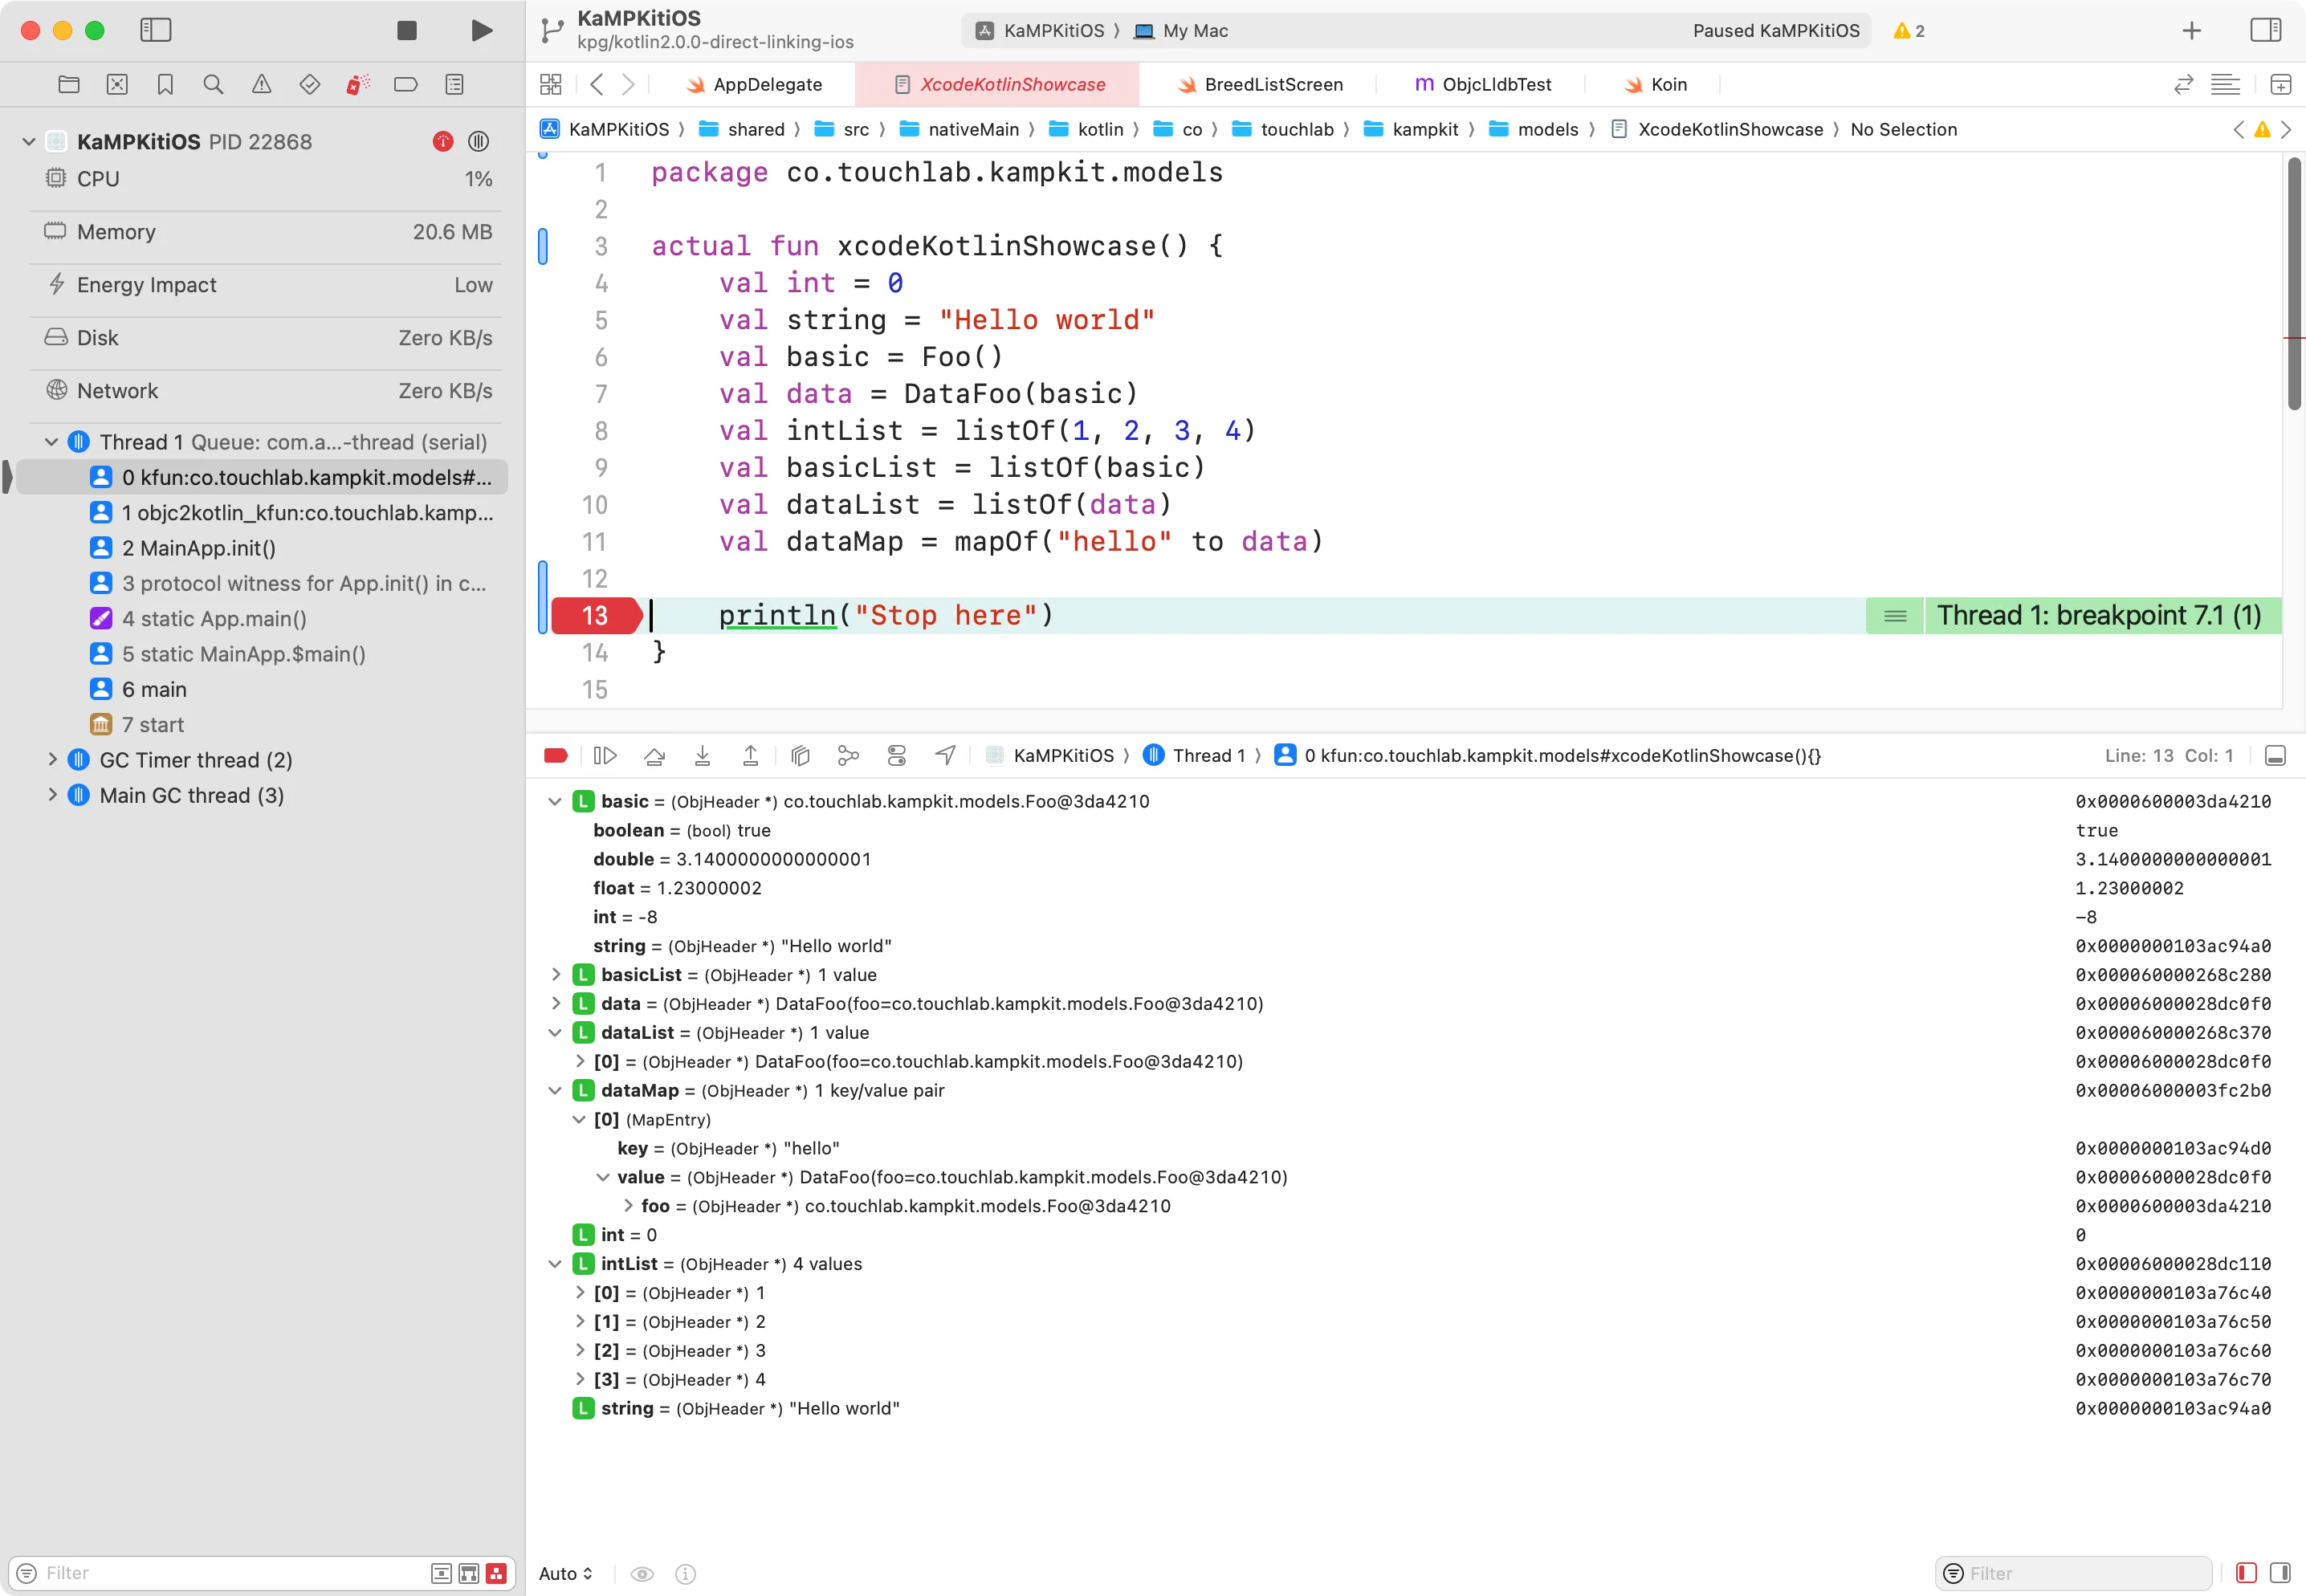Collapse the basic variable
This screenshot has width=2306, height=1596.
click(x=554, y=801)
